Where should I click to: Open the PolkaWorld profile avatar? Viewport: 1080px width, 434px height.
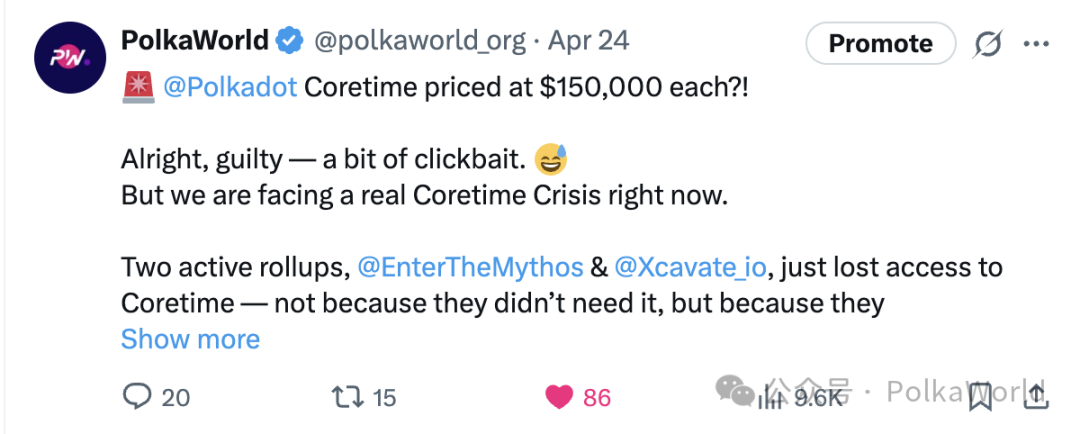[70, 58]
